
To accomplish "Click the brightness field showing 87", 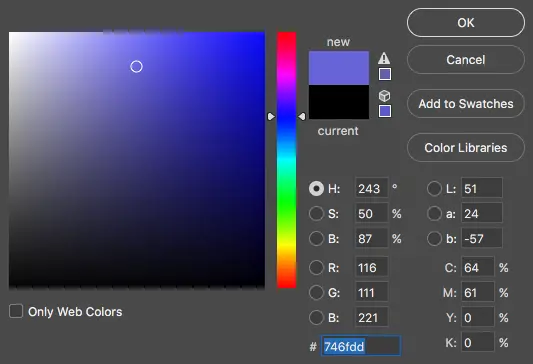I will click(371, 238).
